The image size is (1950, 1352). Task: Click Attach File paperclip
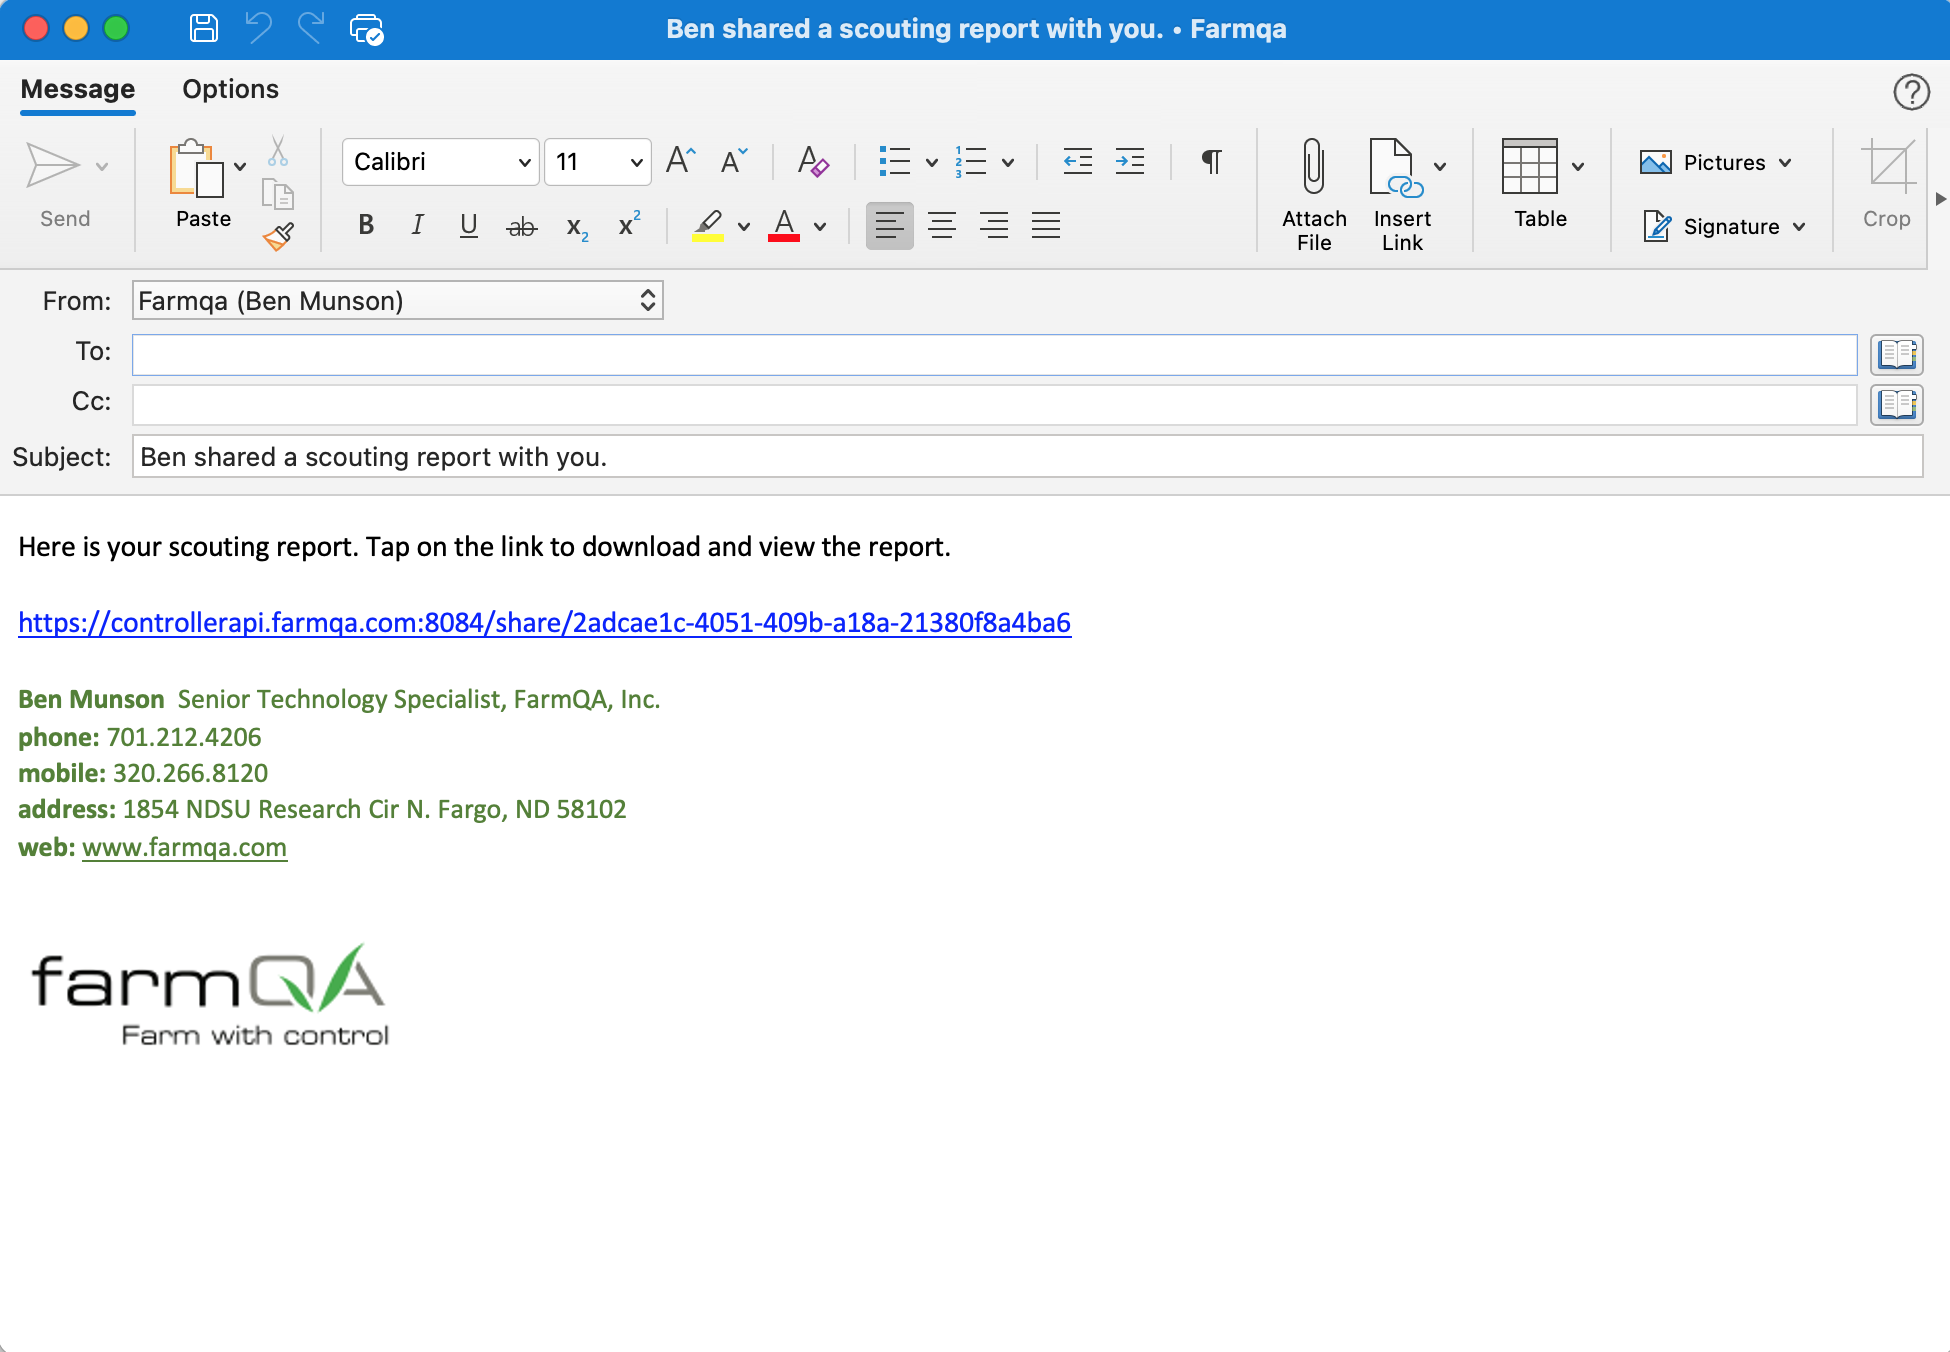click(1314, 194)
